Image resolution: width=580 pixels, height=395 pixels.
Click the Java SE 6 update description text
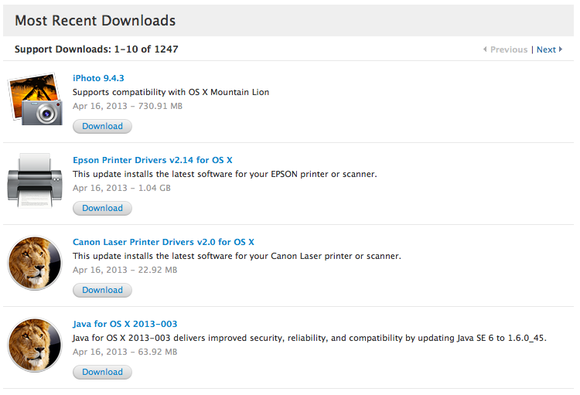click(x=309, y=338)
